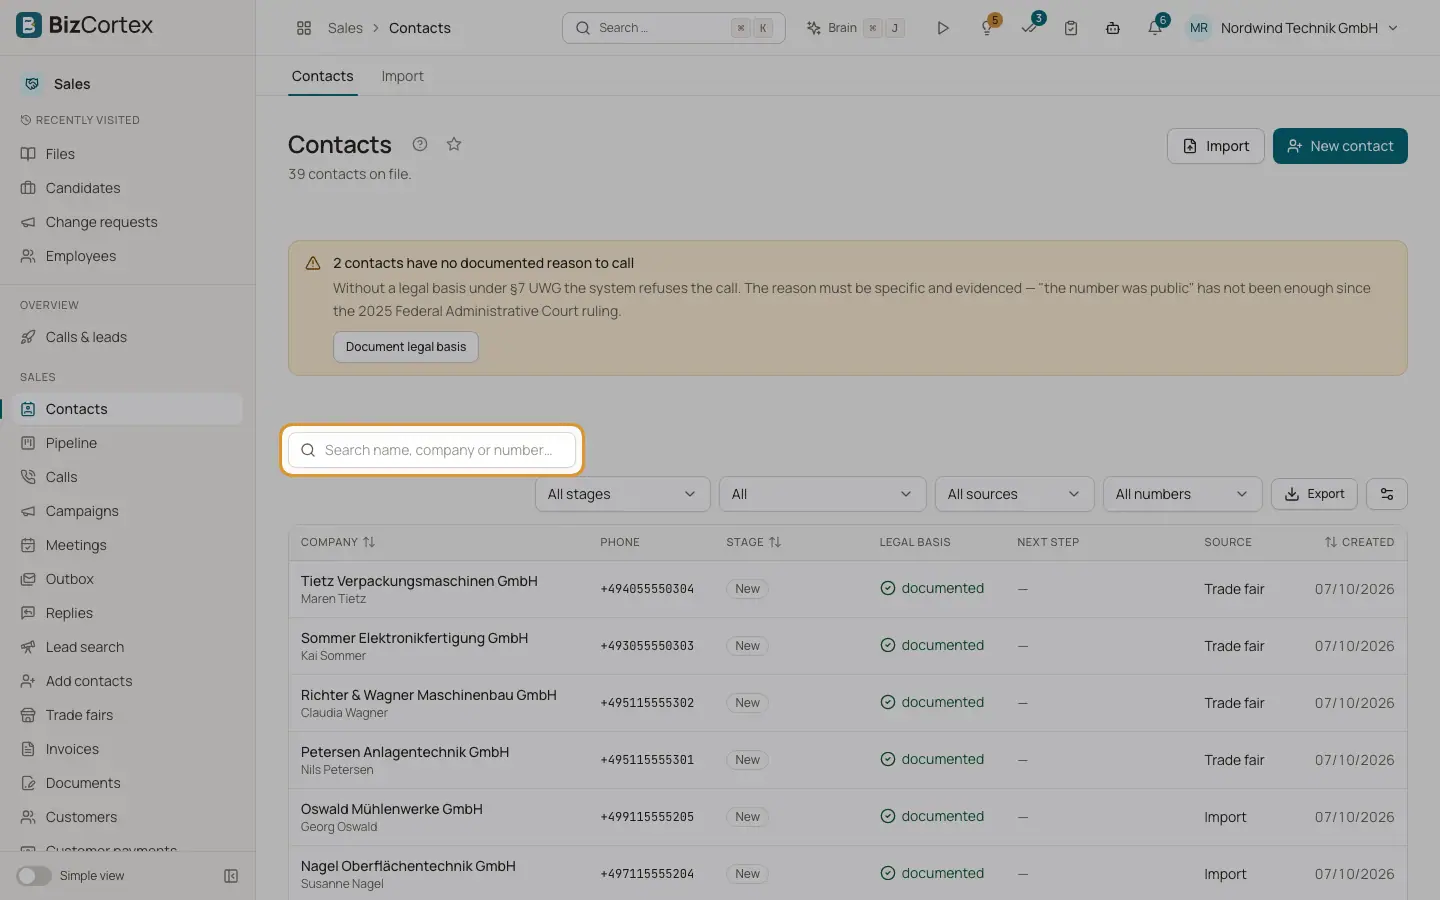1440x900 pixels.
Task: Open the 'All' filter dropdown between stages and sources
Action: [822, 494]
